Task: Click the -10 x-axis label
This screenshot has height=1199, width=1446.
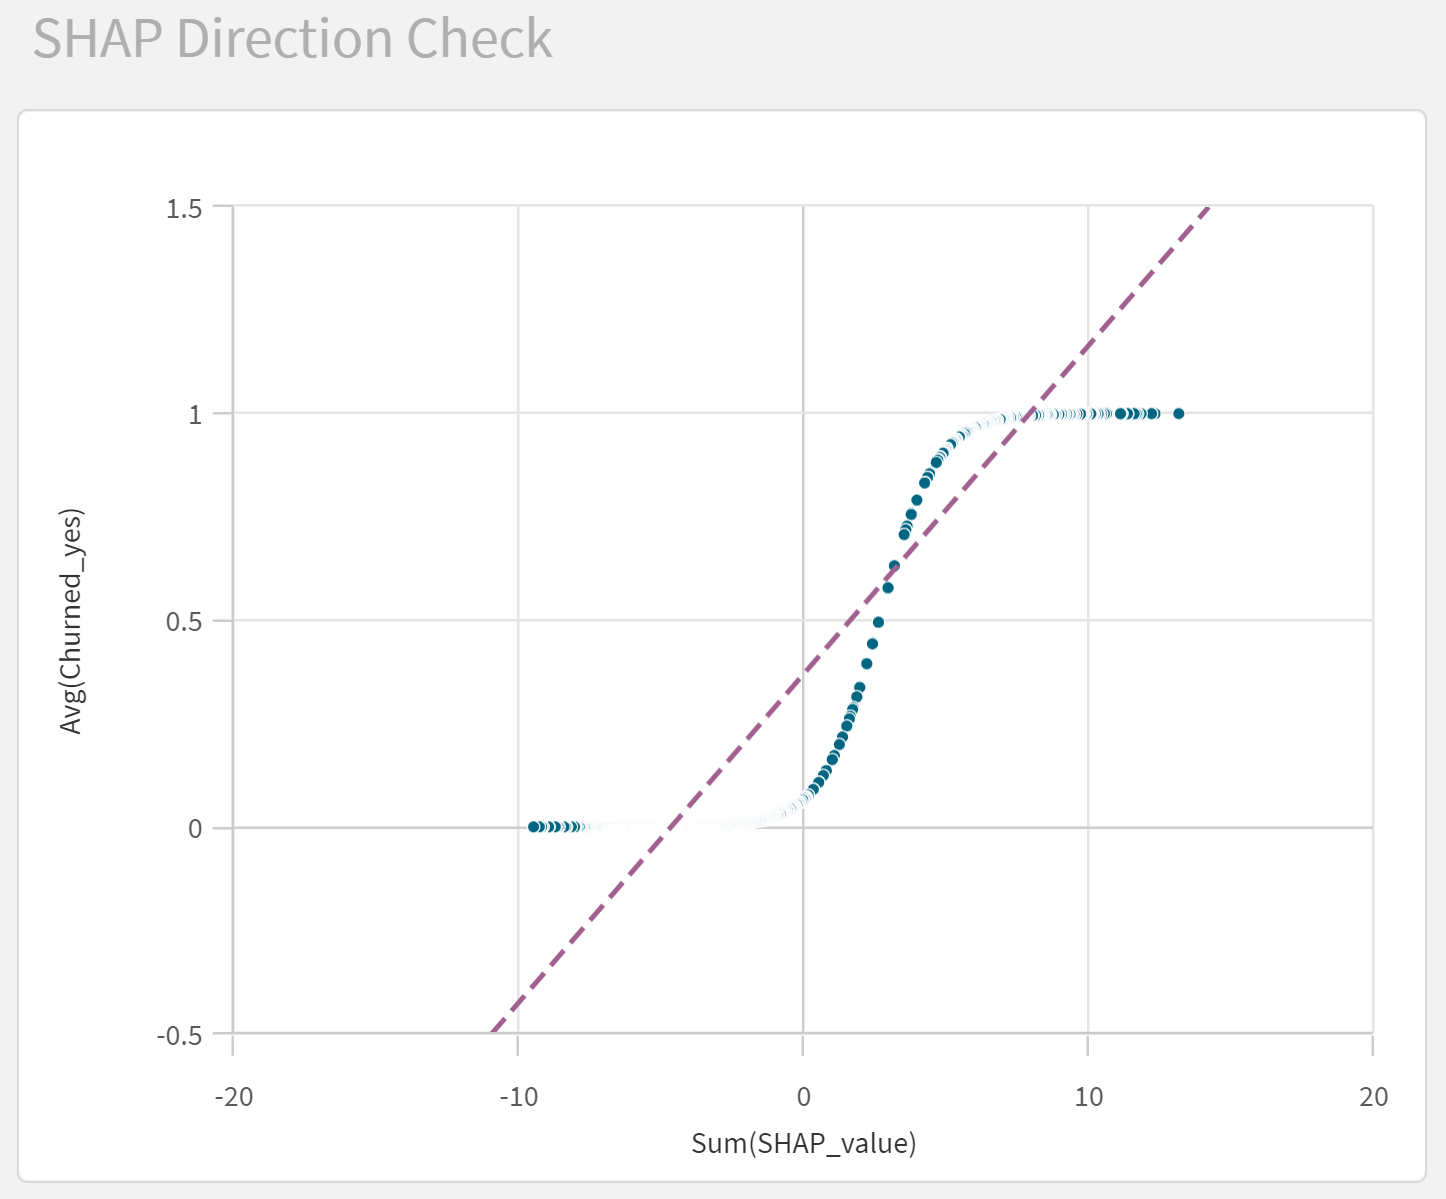Action: tap(518, 1097)
